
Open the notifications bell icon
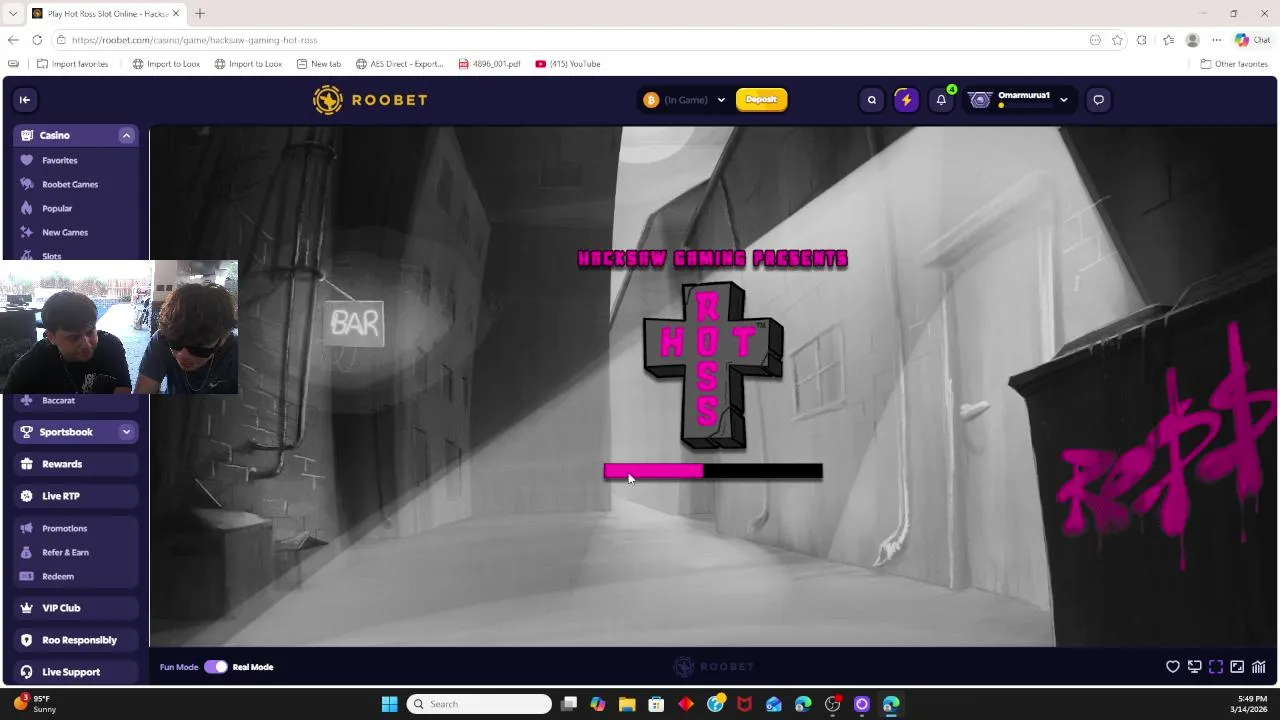click(x=941, y=99)
